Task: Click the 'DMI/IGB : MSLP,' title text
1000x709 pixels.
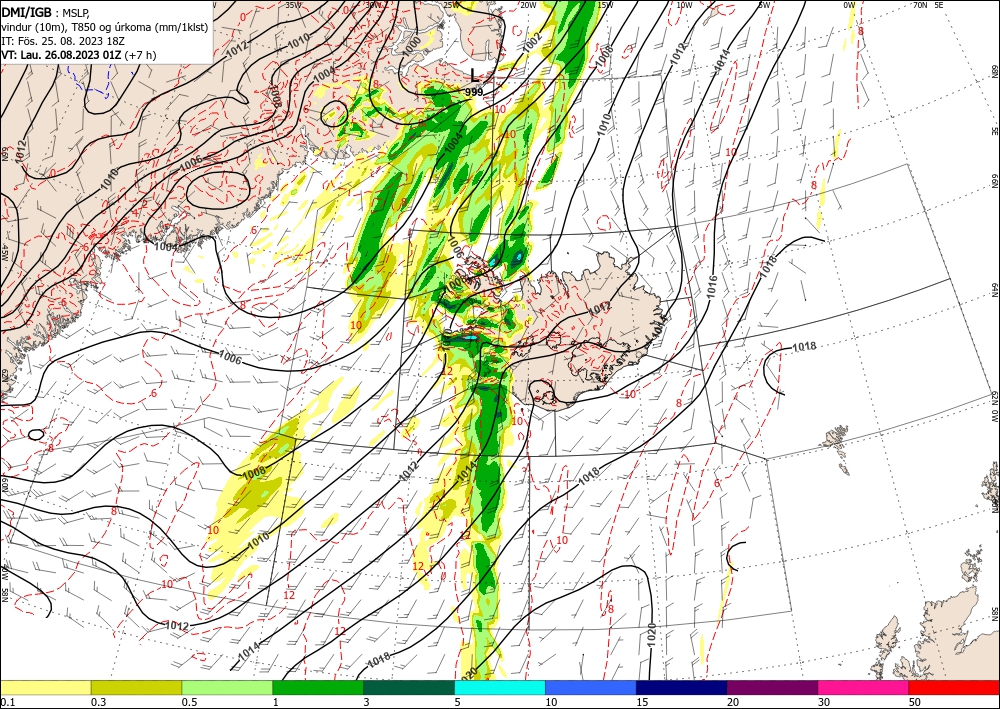Action: point(46,12)
